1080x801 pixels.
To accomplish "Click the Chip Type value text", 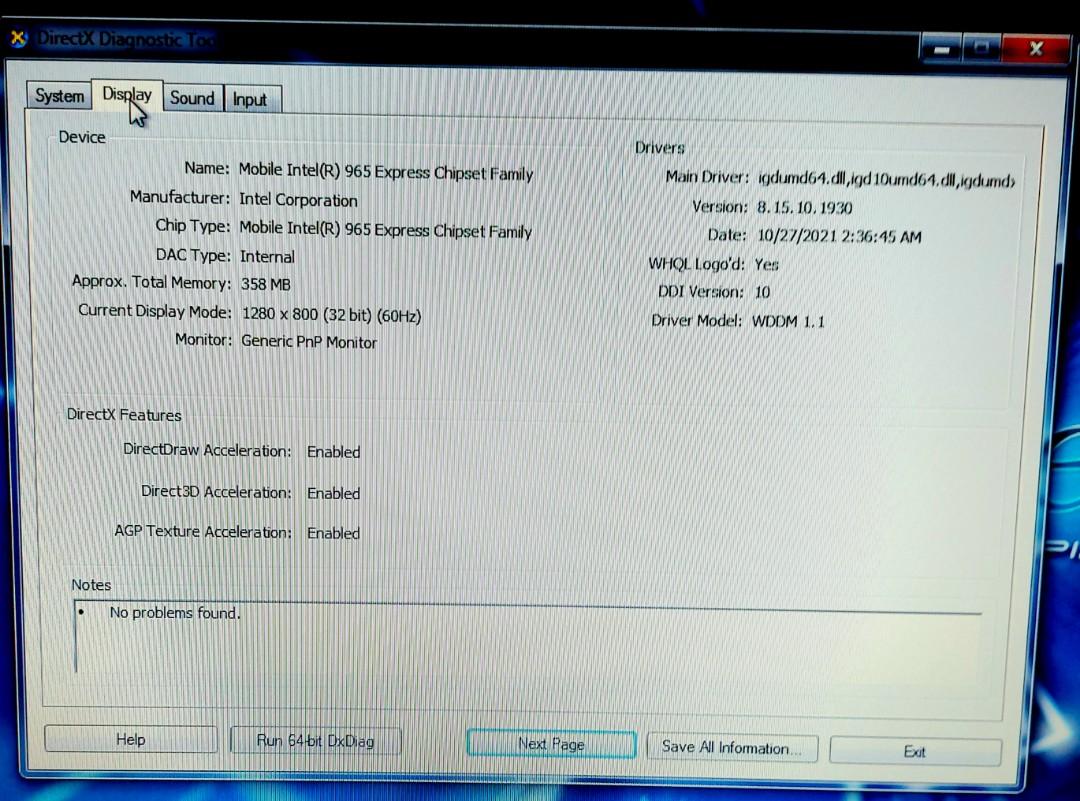I will coord(386,229).
